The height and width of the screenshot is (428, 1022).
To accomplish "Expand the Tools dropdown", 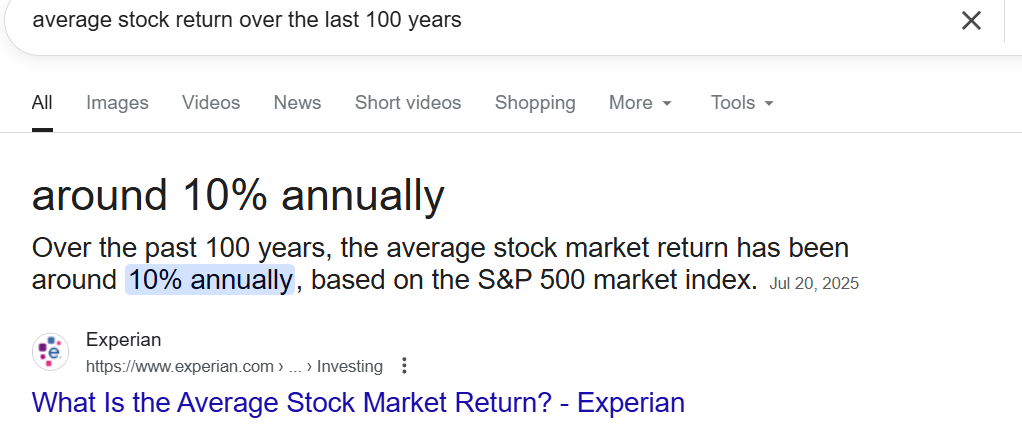I will [x=742, y=102].
